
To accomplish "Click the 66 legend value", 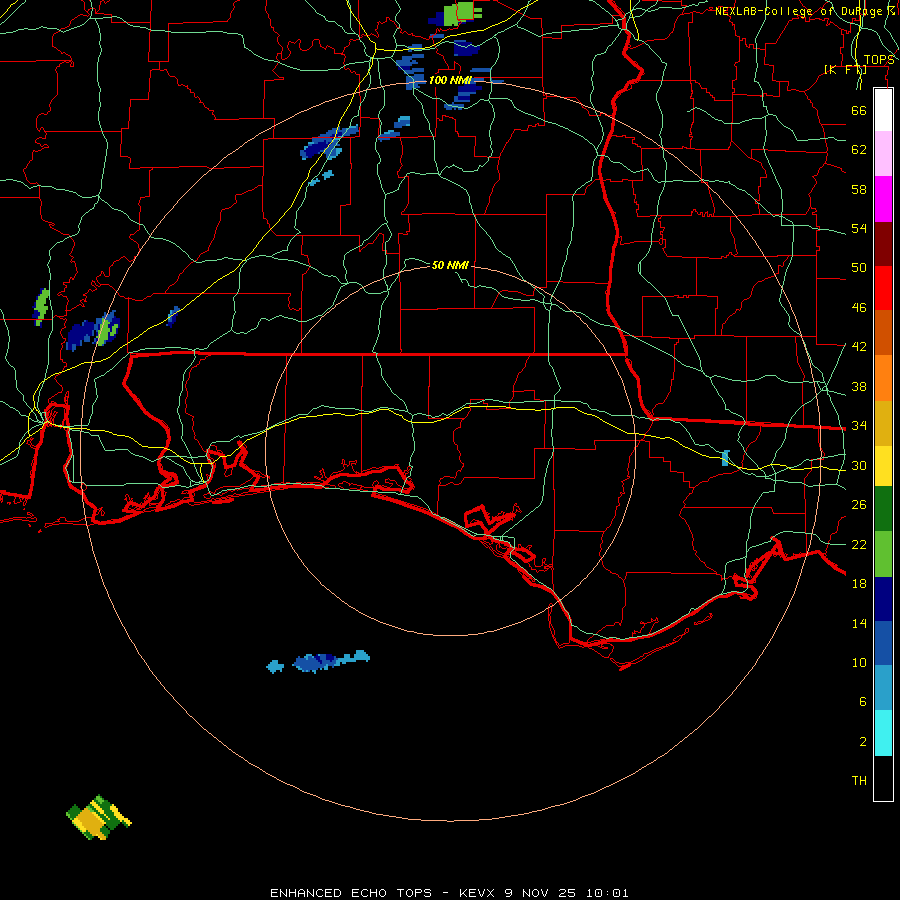I will tap(859, 110).
